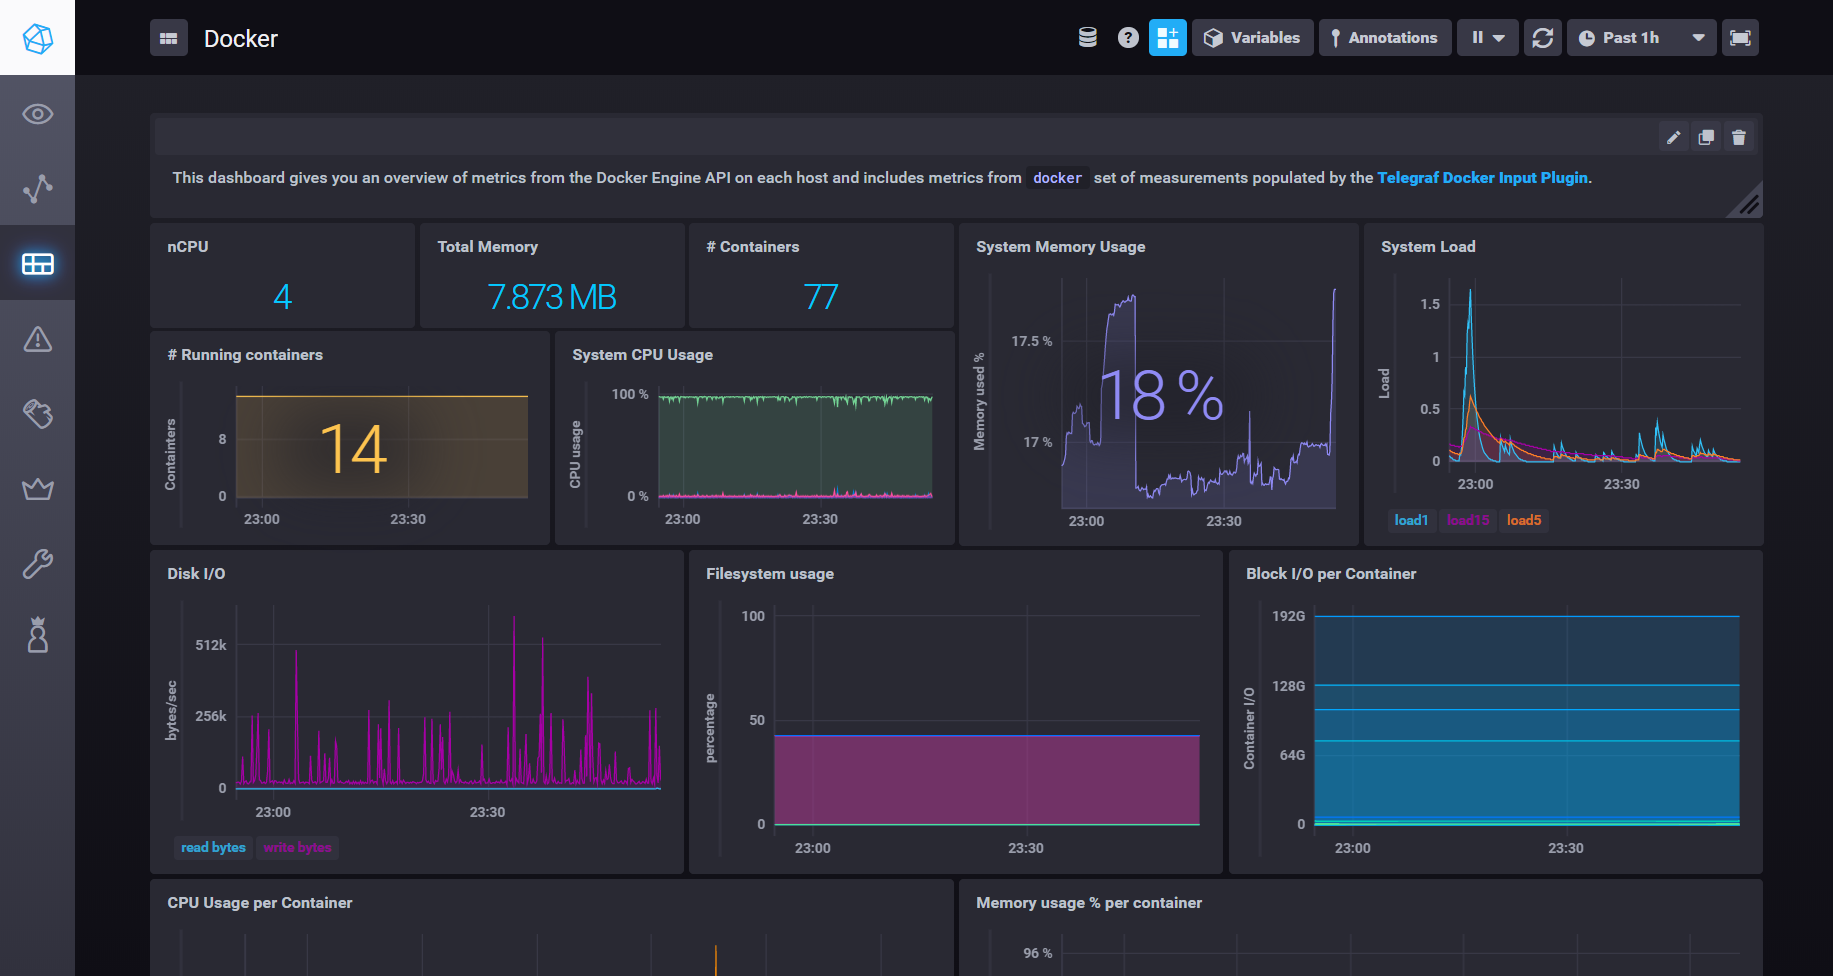This screenshot has height=976, width=1833.
Task: Toggle write bytes series in Disk I/O legend
Action: click(x=297, y=848)
